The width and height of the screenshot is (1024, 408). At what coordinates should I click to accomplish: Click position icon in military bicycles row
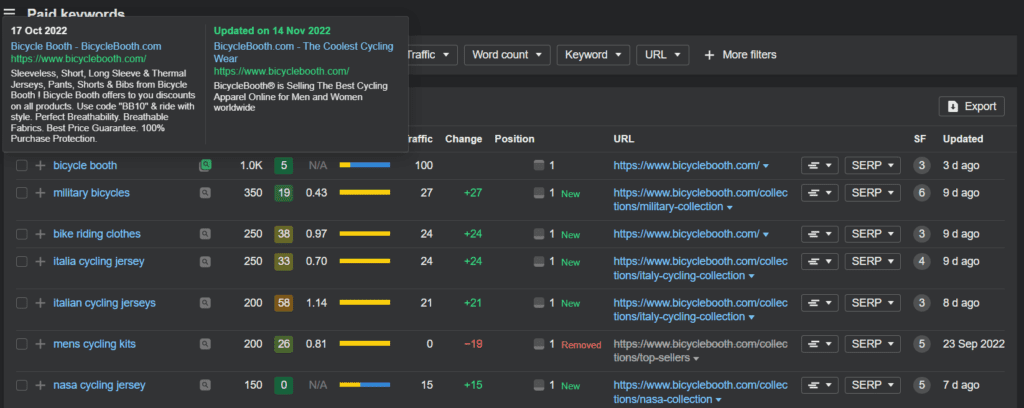click(539, 193)
